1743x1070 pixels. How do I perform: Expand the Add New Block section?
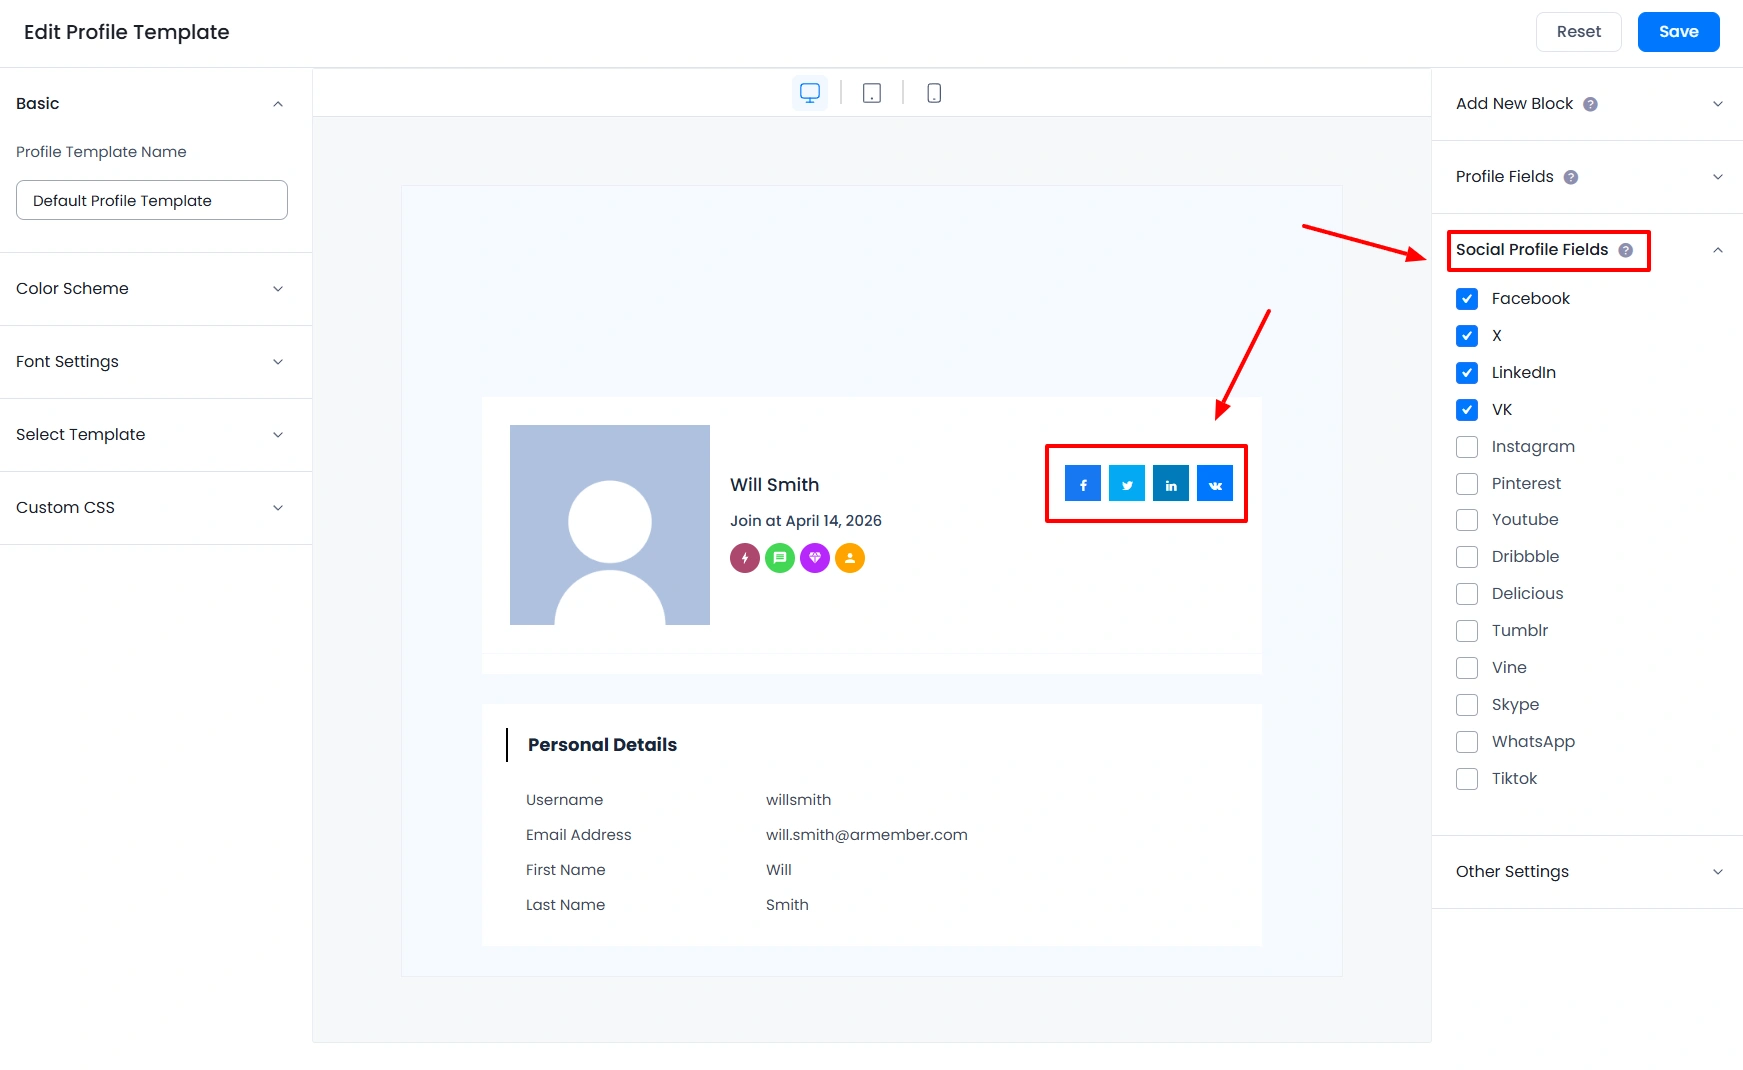1588,104
